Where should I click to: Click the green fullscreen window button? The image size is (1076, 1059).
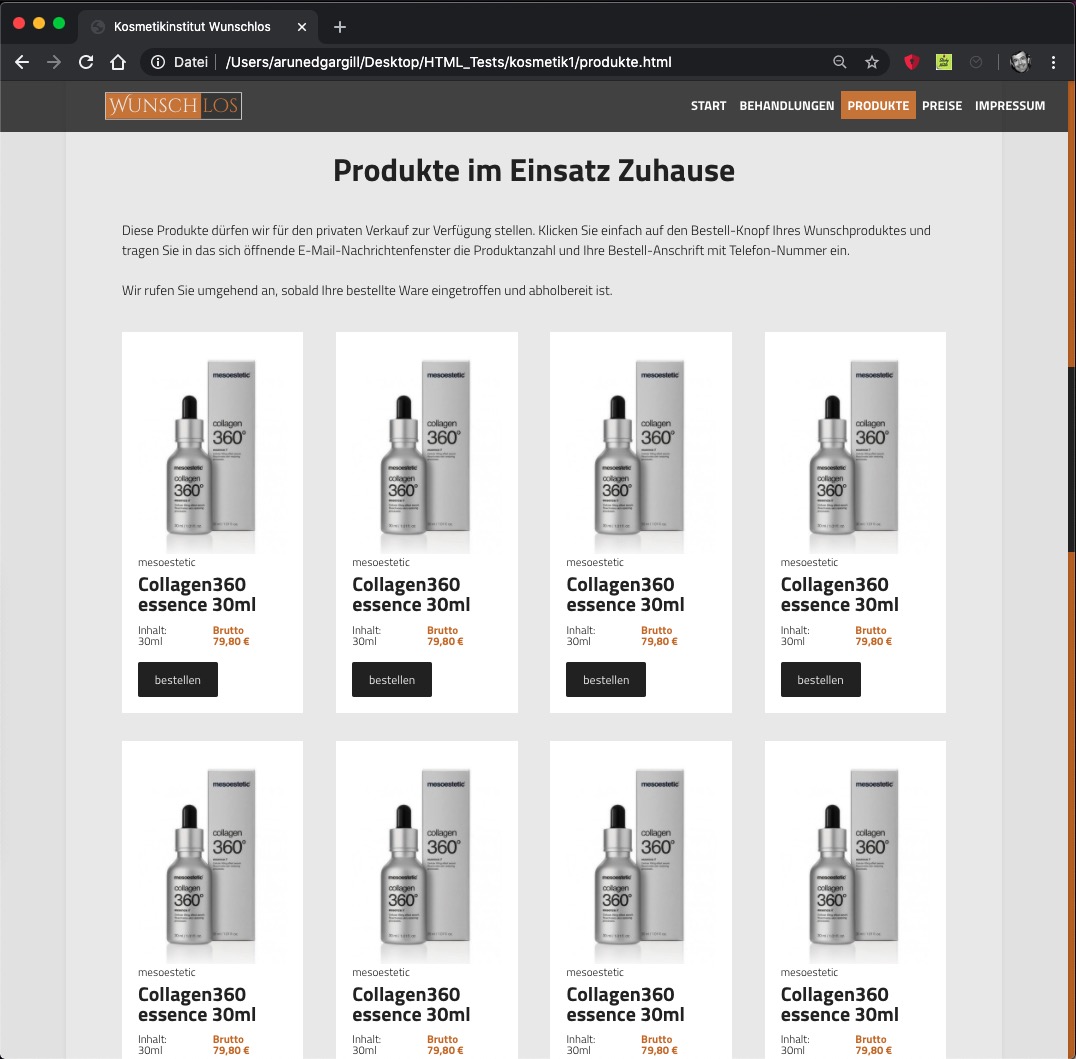click(59, 23)
